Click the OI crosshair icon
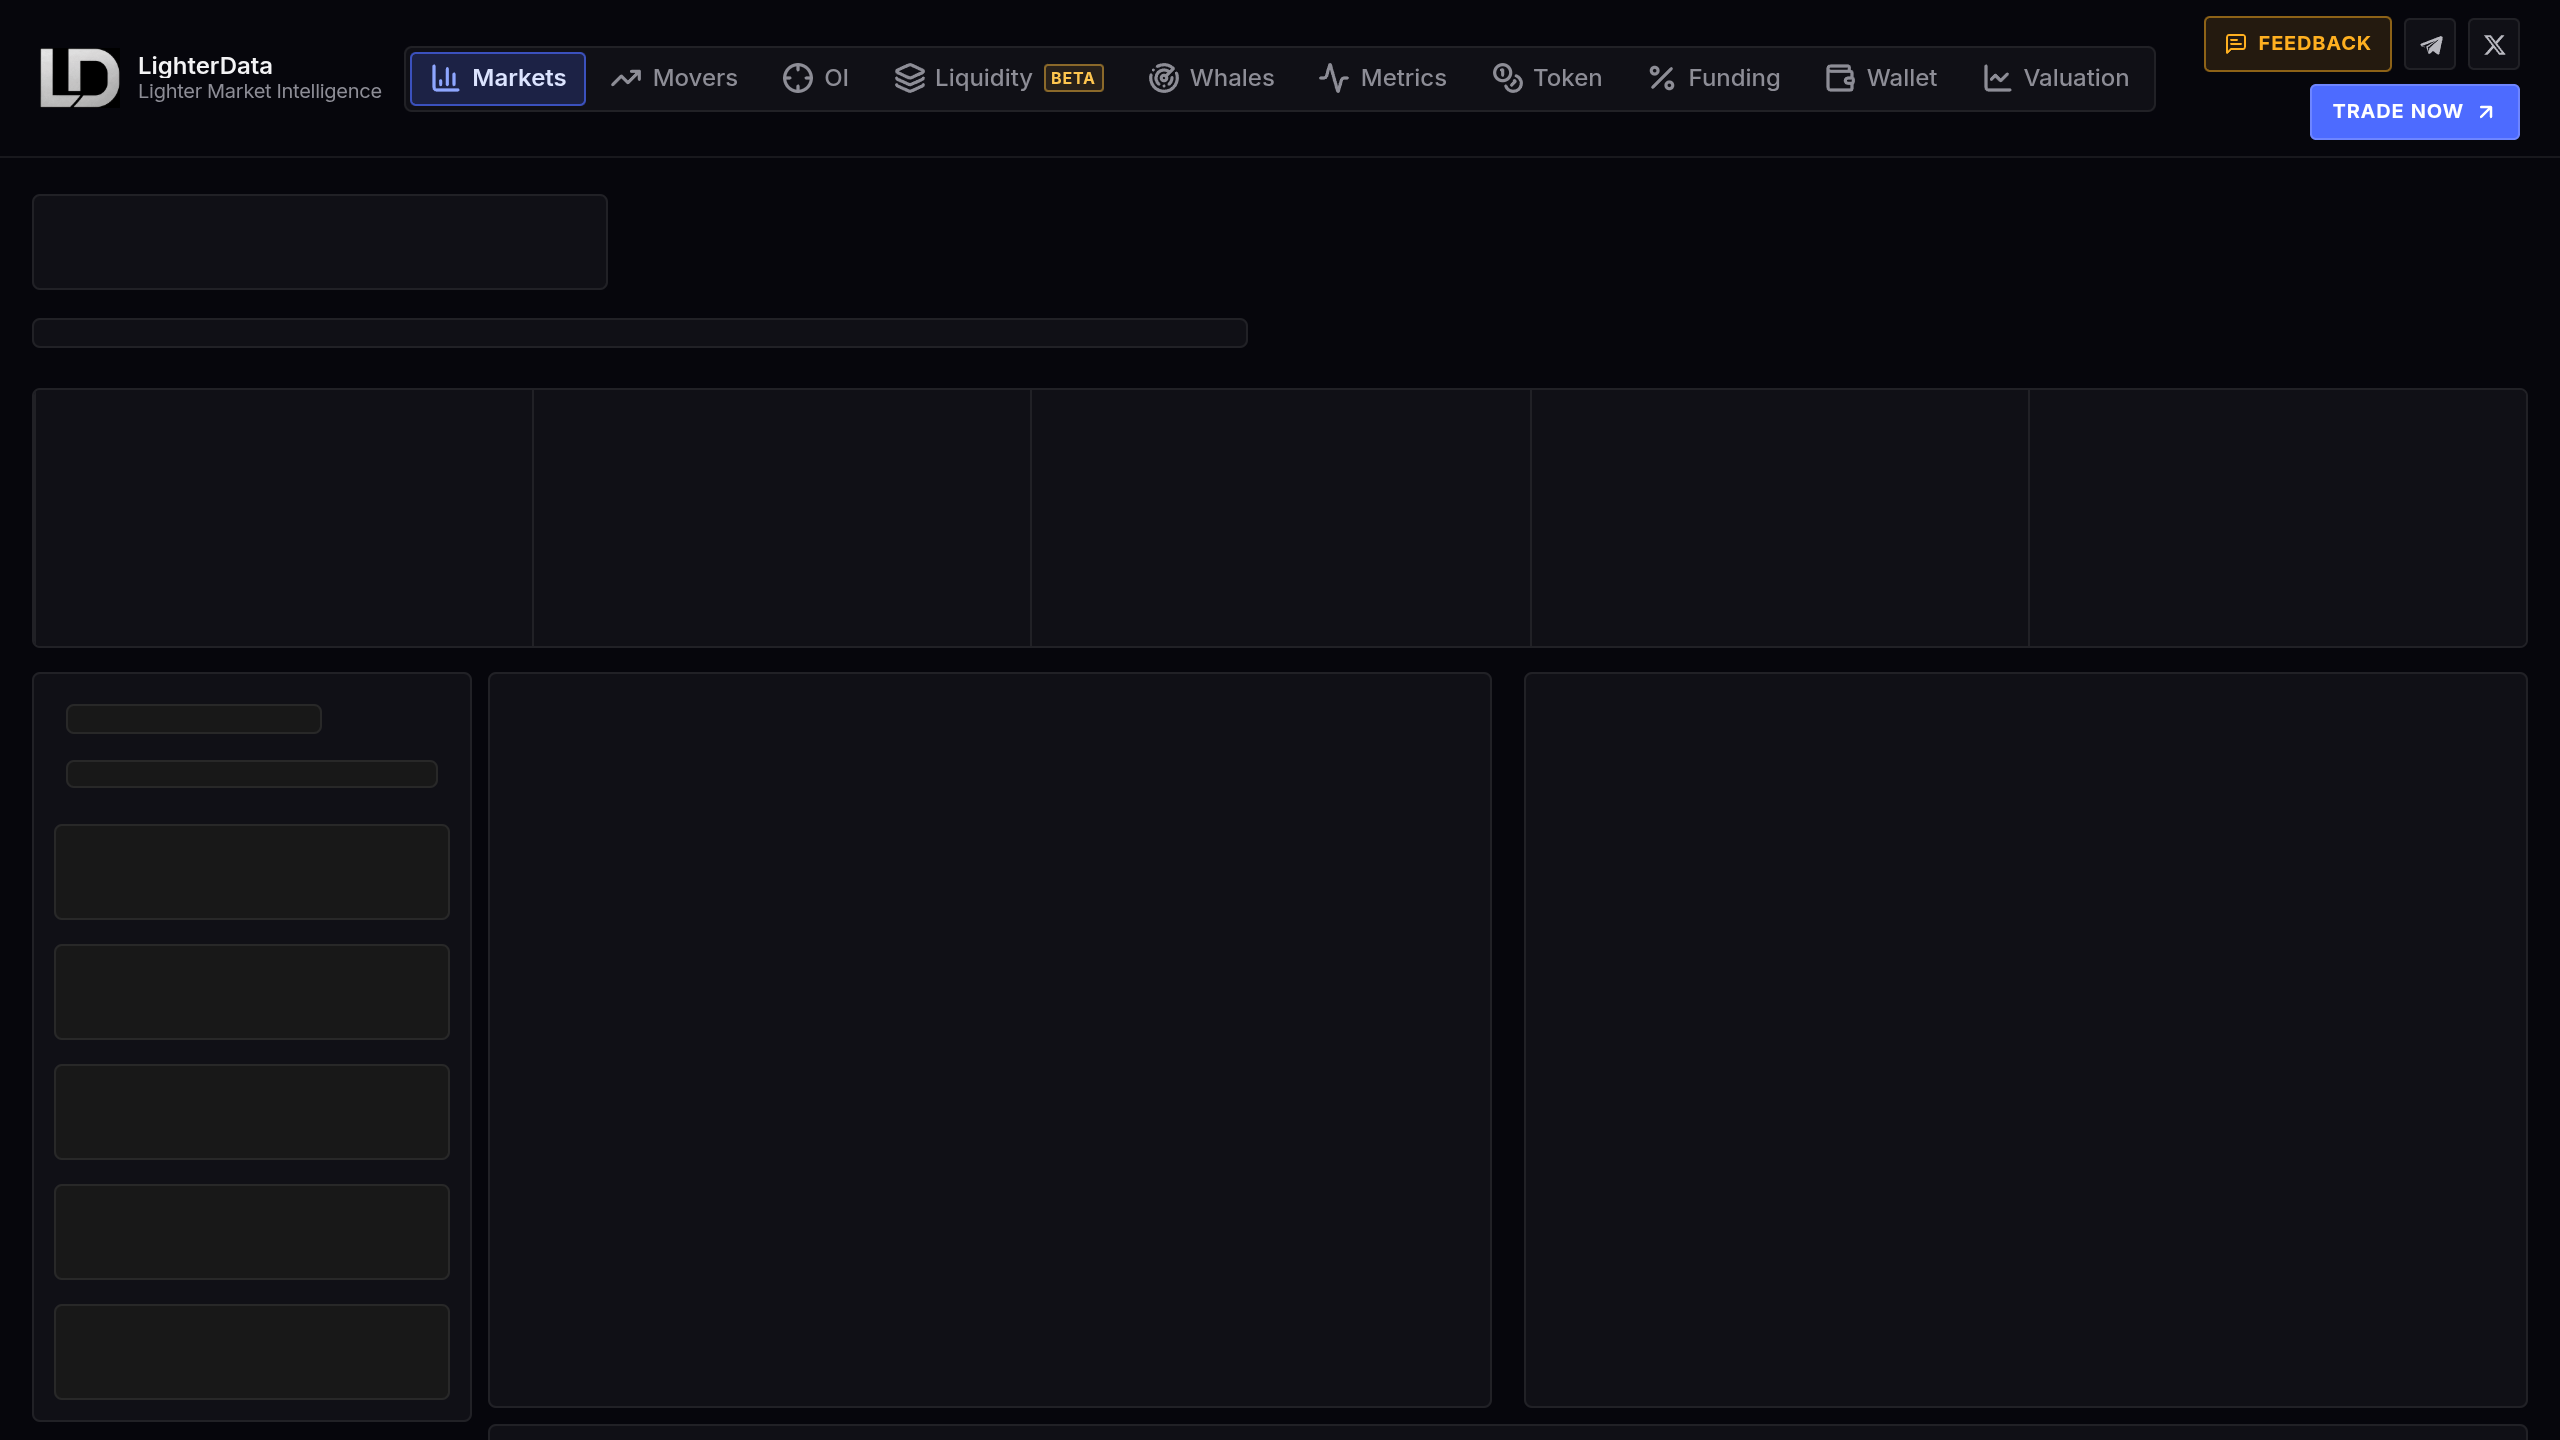 coord(798,78)
